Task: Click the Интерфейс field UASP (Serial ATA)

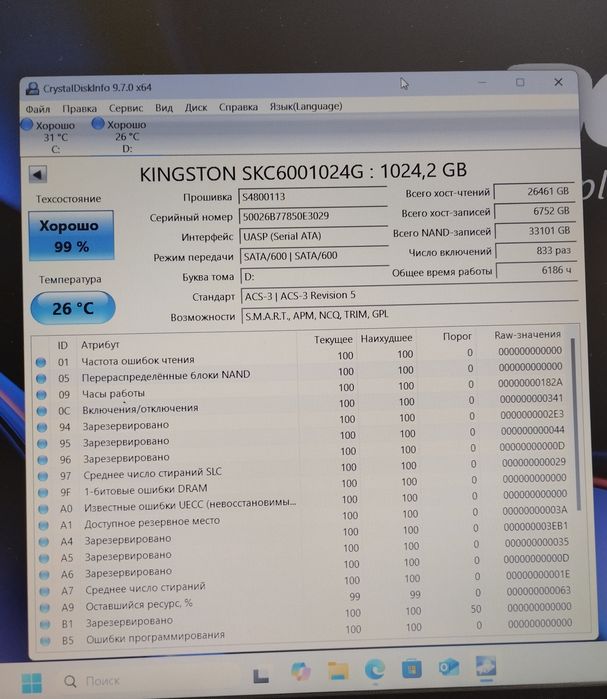Action: (314, 236)
